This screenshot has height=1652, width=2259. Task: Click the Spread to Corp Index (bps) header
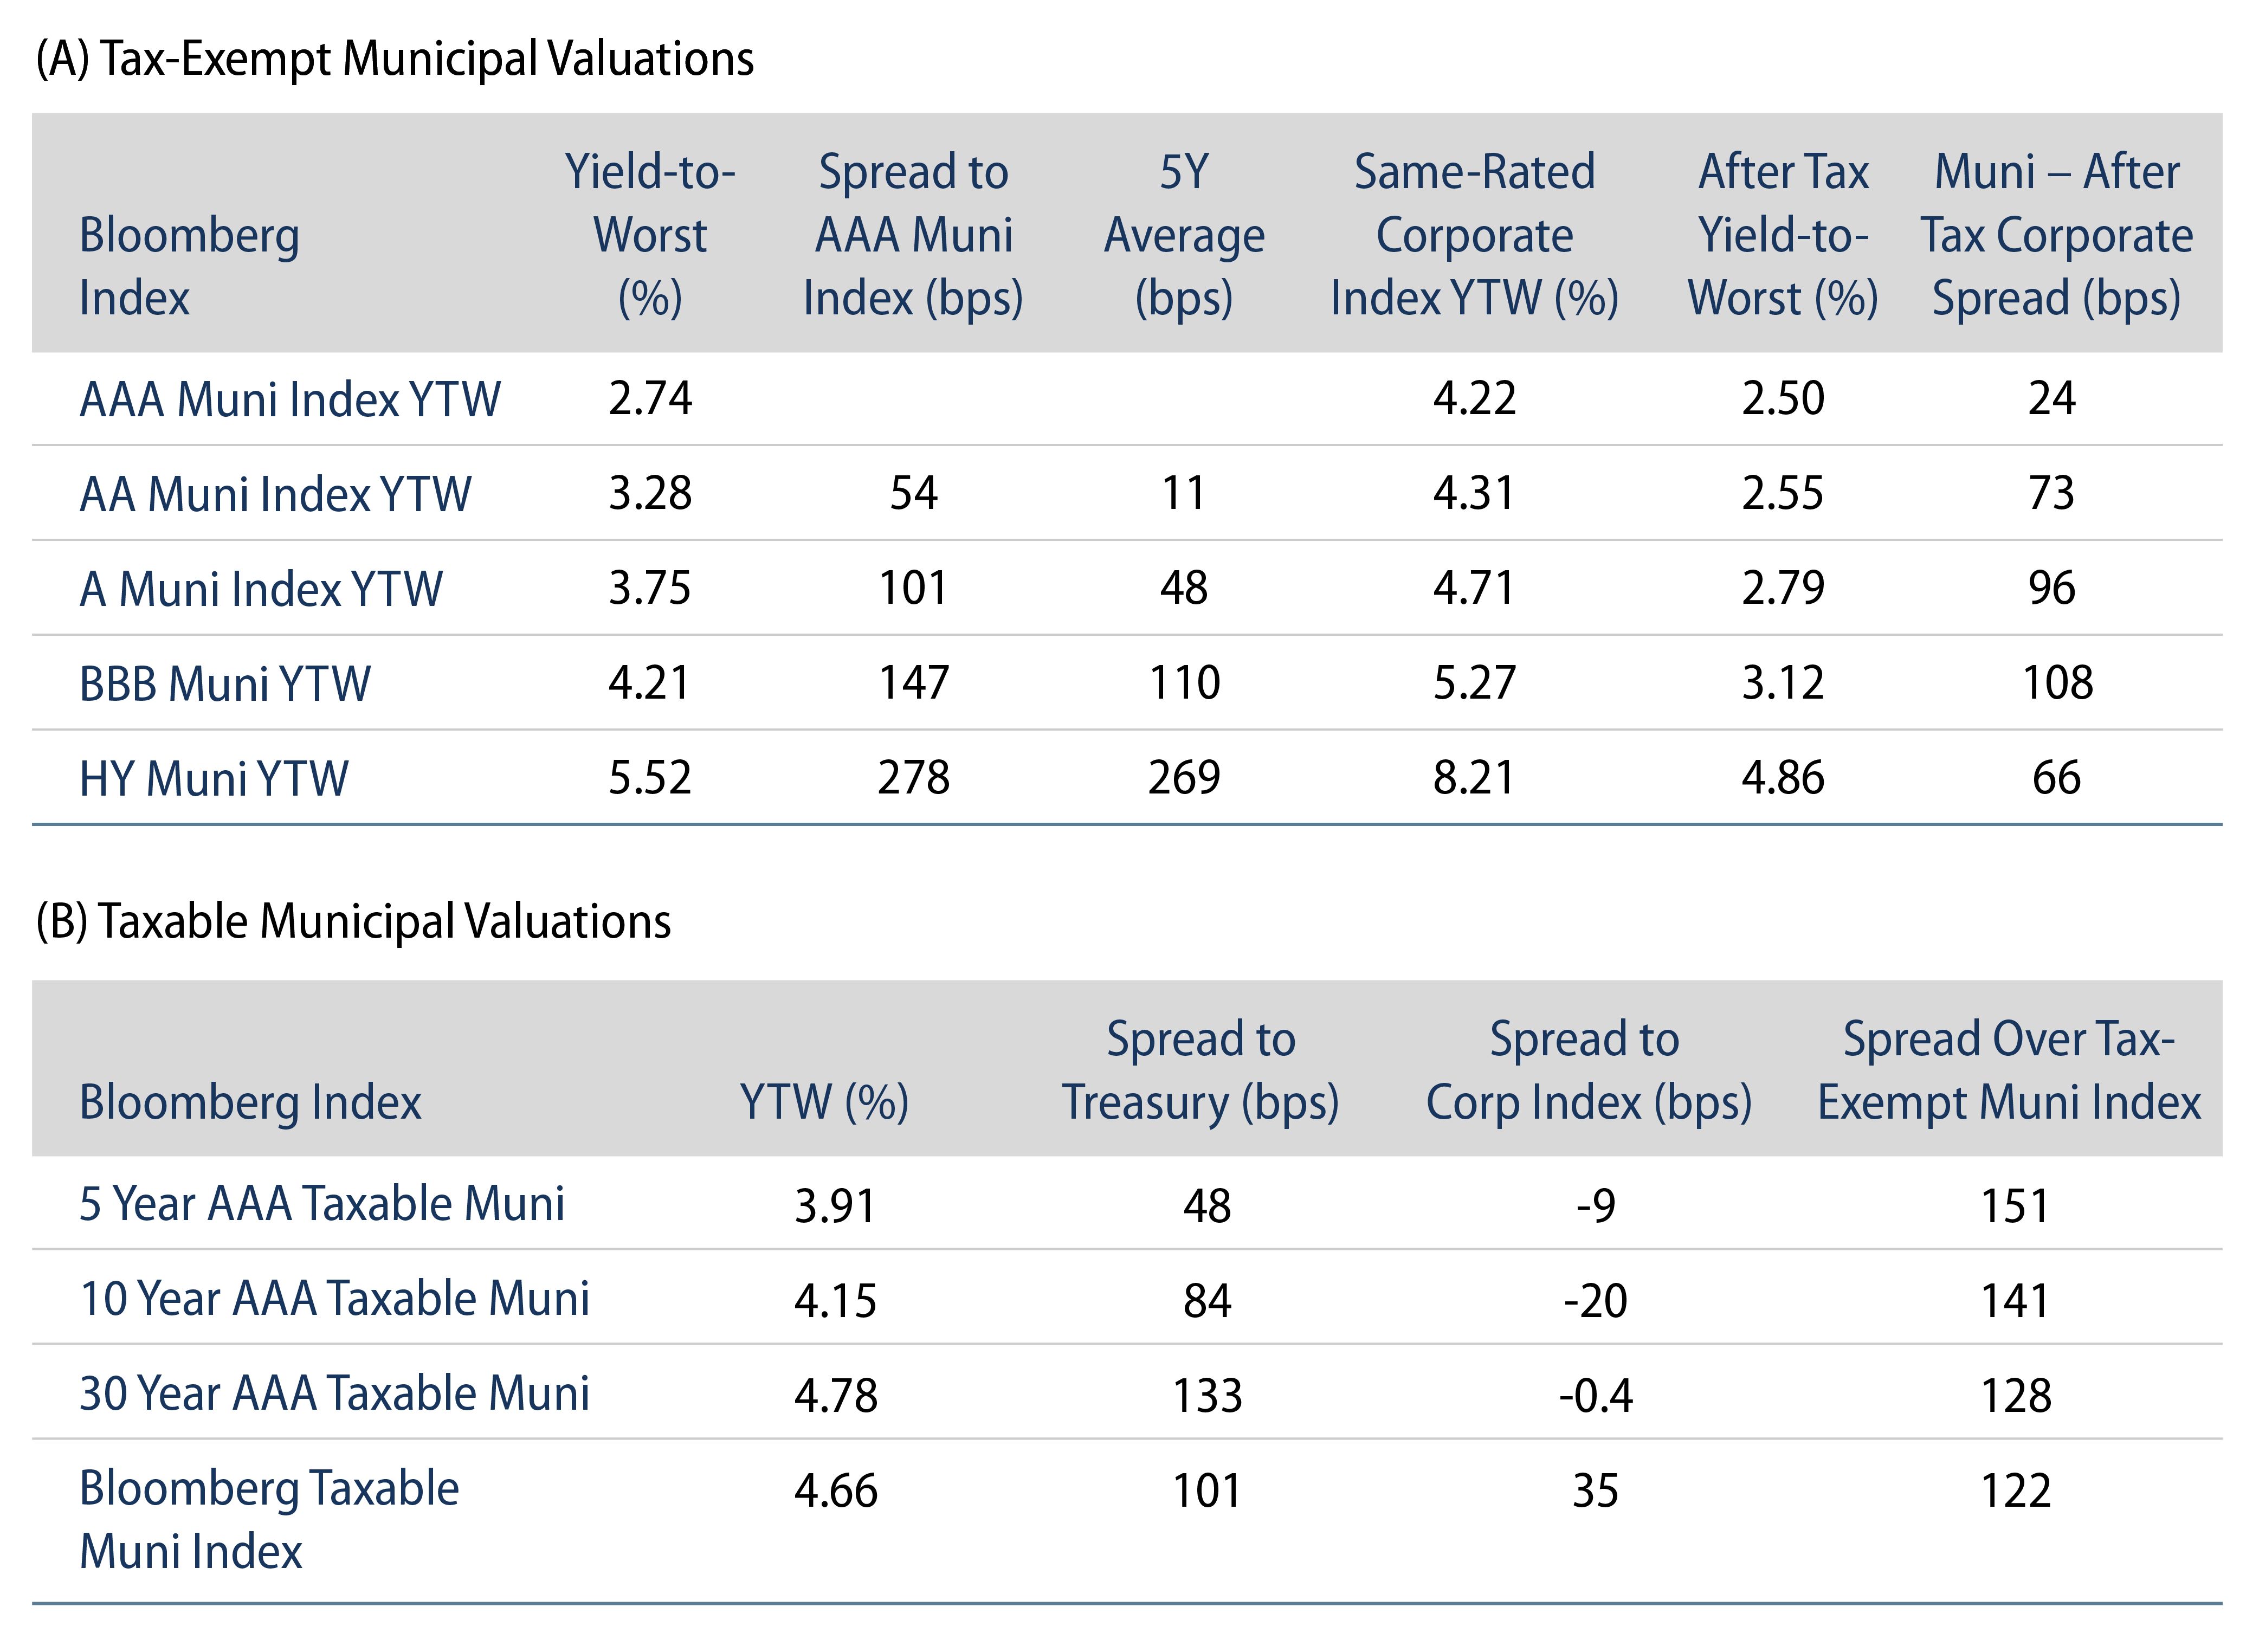[1588, 1070]
